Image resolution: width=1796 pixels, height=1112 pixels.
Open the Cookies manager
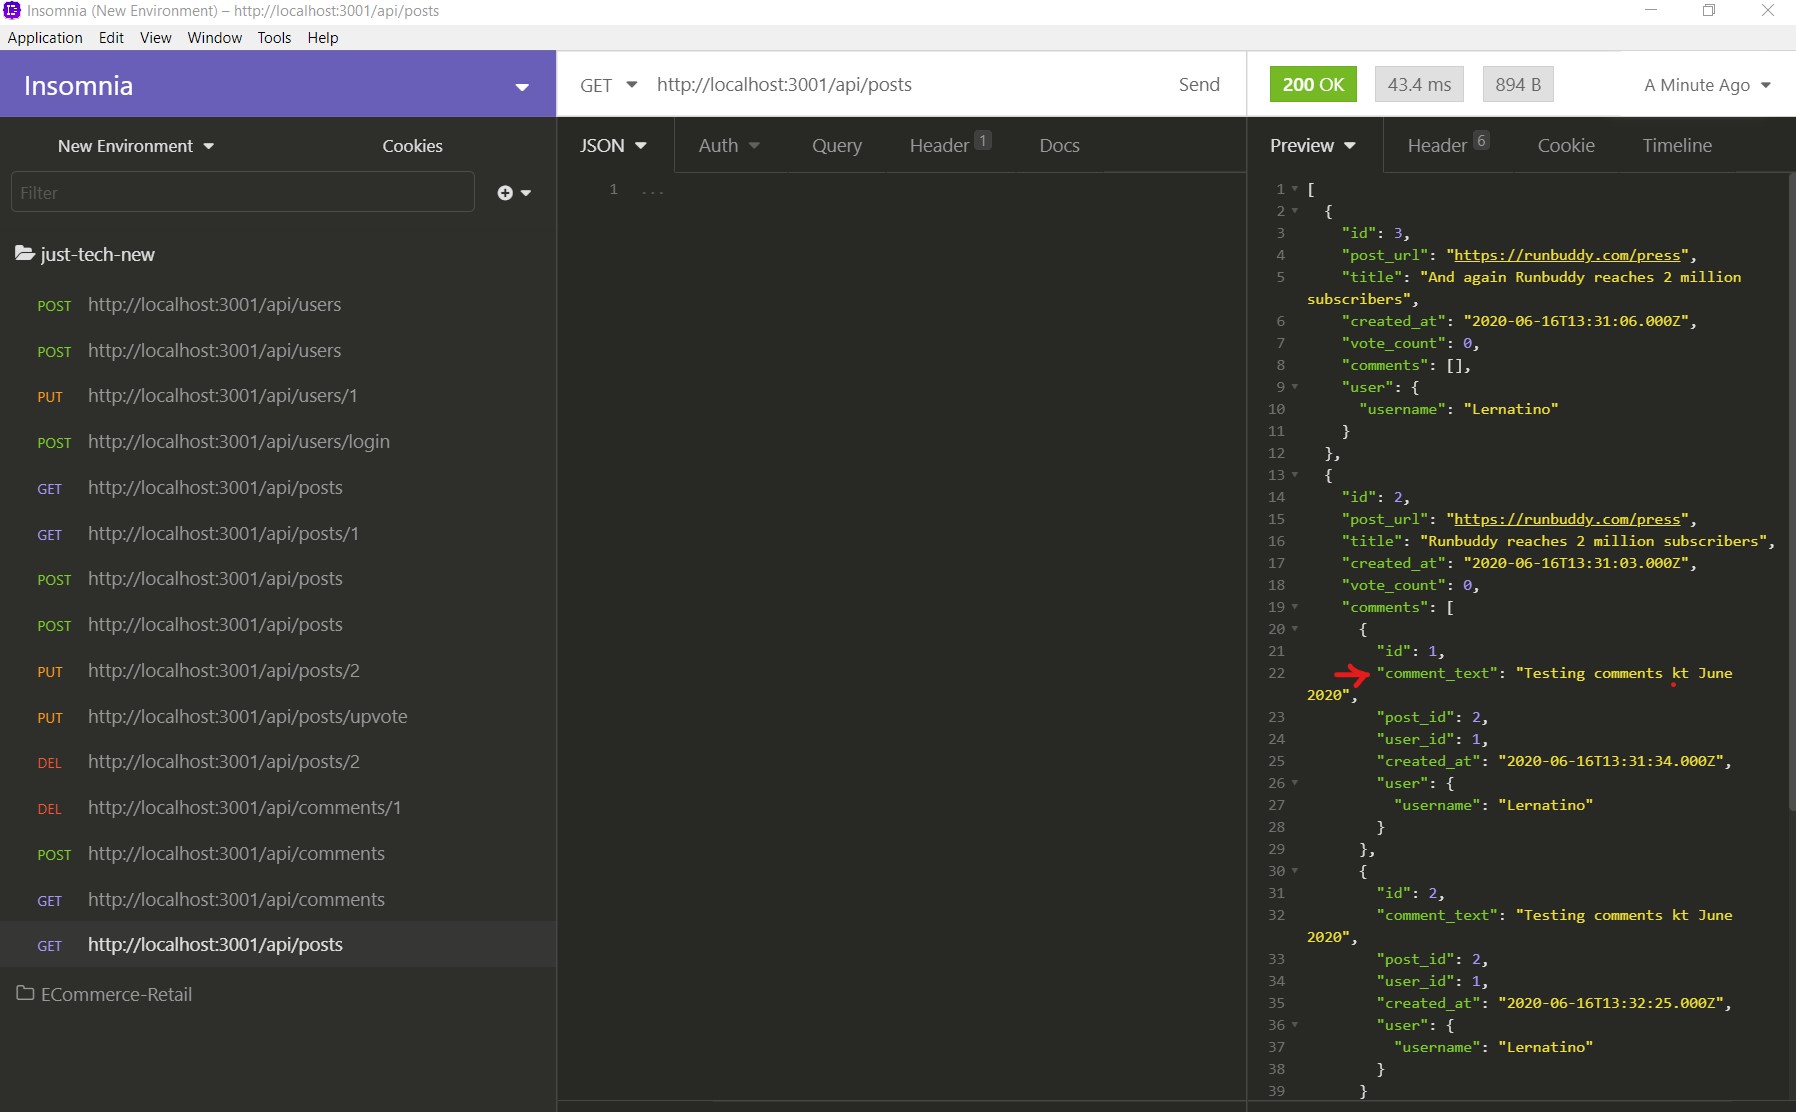[x=412, y=146]
